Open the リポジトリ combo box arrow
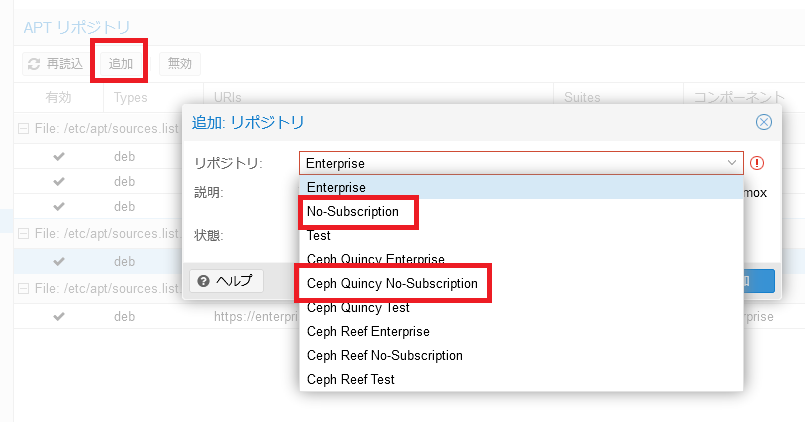This screenshot has width=805, height=422. tap(732, 163)
